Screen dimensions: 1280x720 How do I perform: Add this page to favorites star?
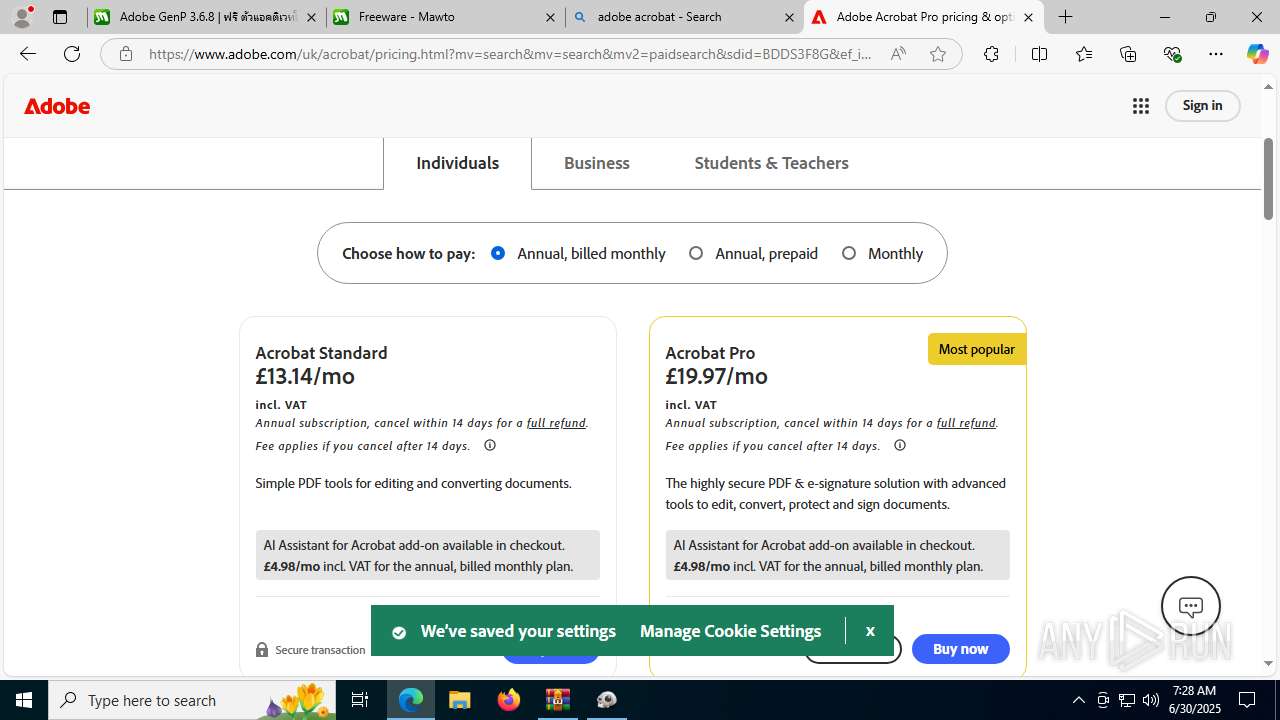tap(937, 54)
